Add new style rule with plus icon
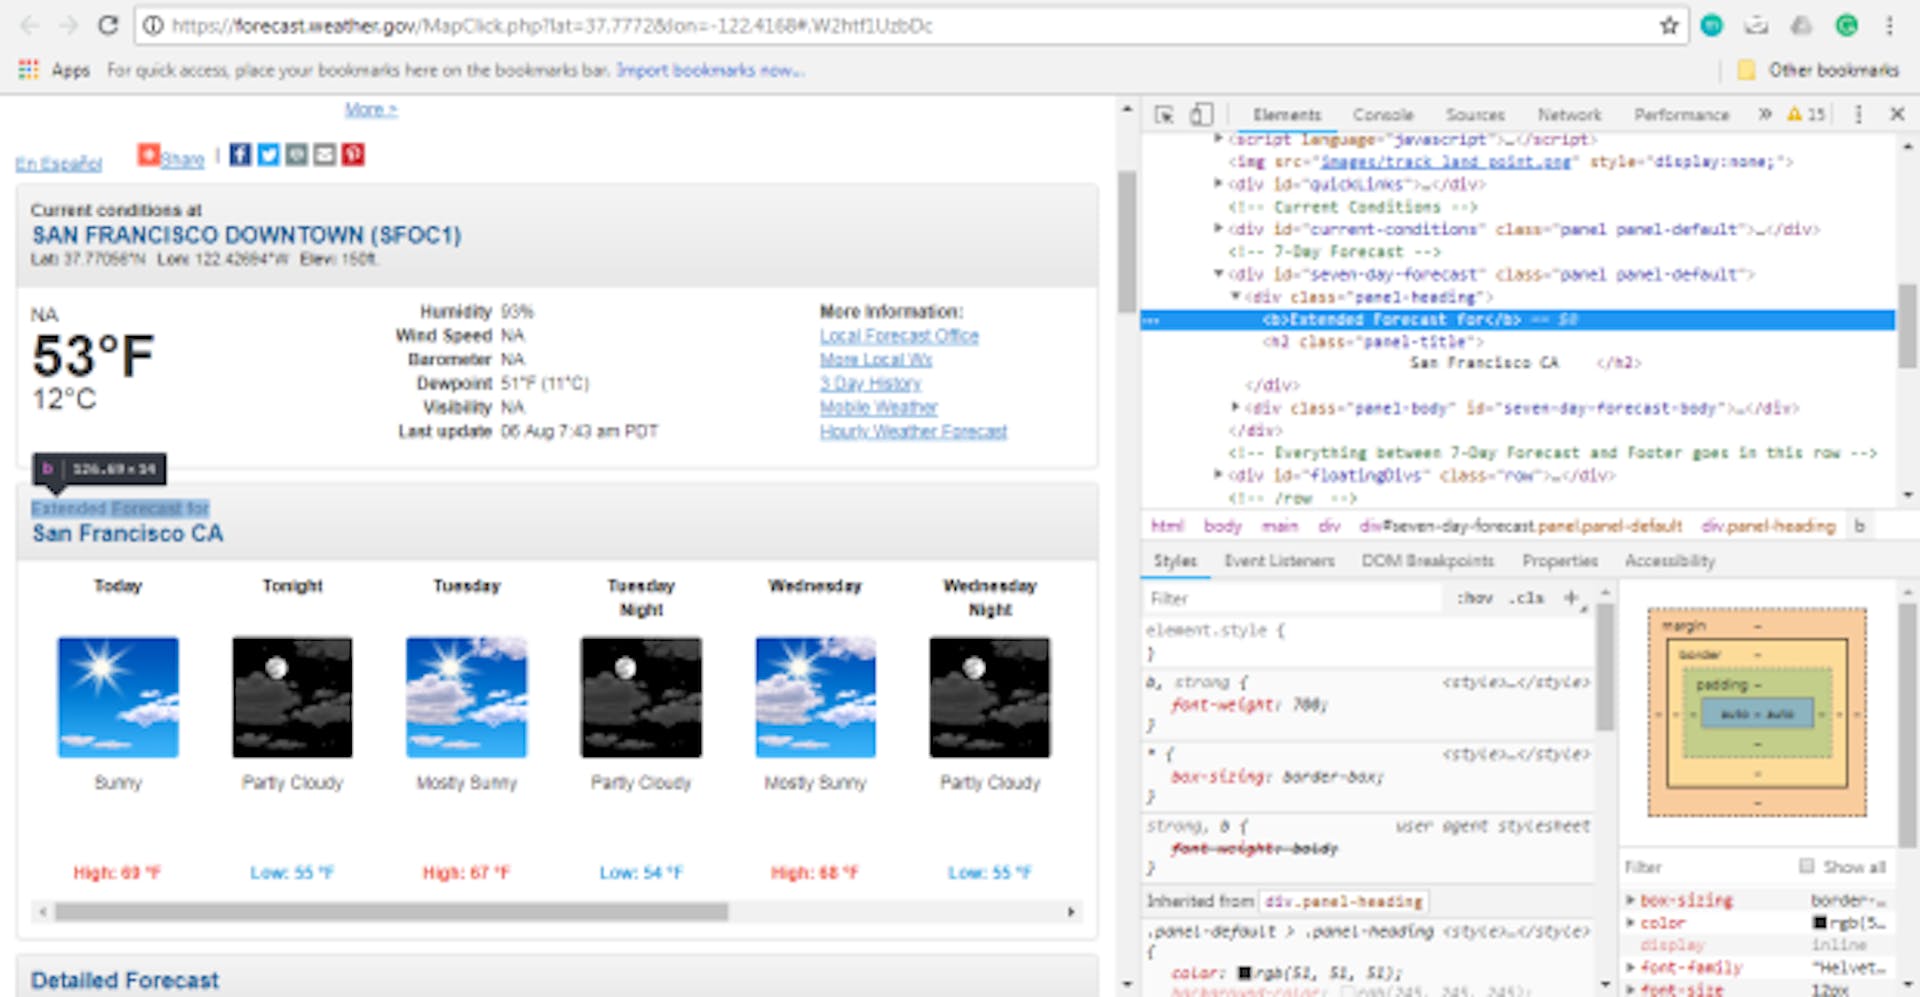 1571,597
